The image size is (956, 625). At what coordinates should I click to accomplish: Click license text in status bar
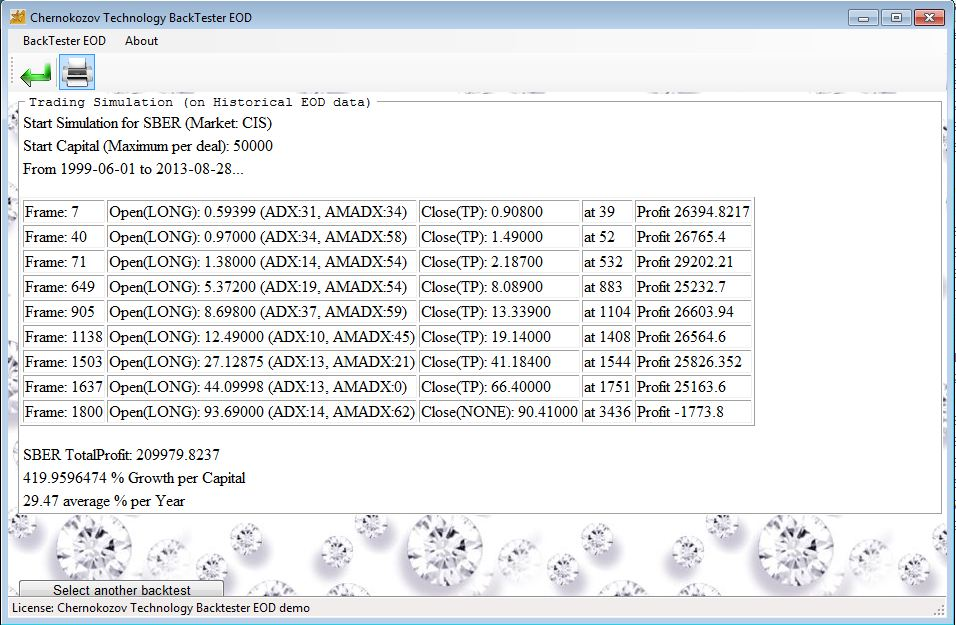pos(161,608)
